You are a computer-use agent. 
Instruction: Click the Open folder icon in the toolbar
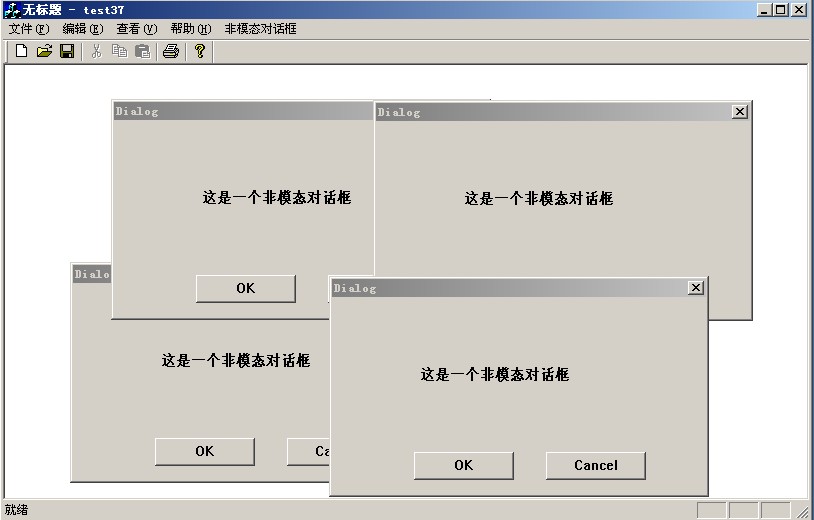tap(45, 51)
